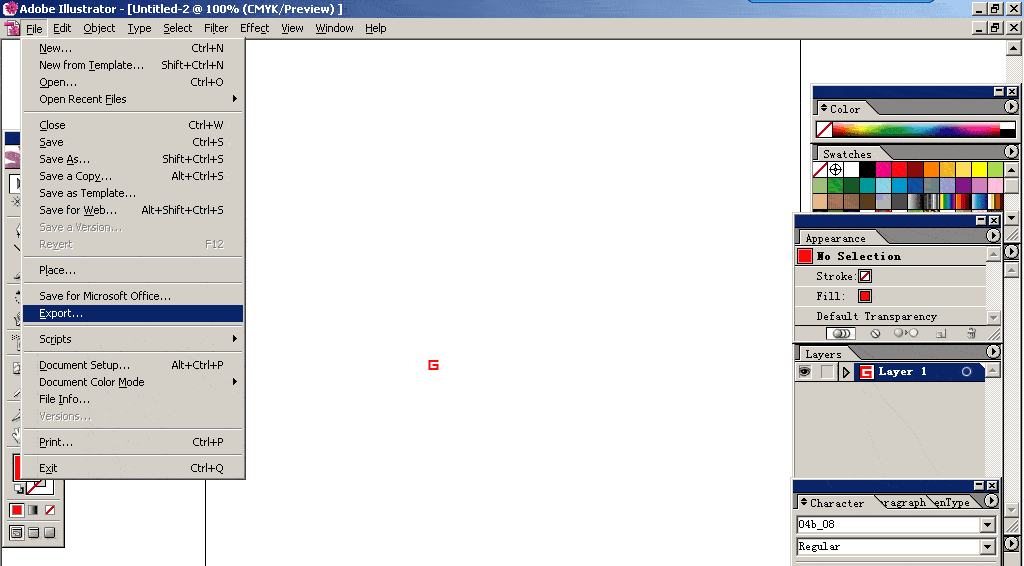Click Clear Appearance icon in Appearance panel

pos(875,334)
